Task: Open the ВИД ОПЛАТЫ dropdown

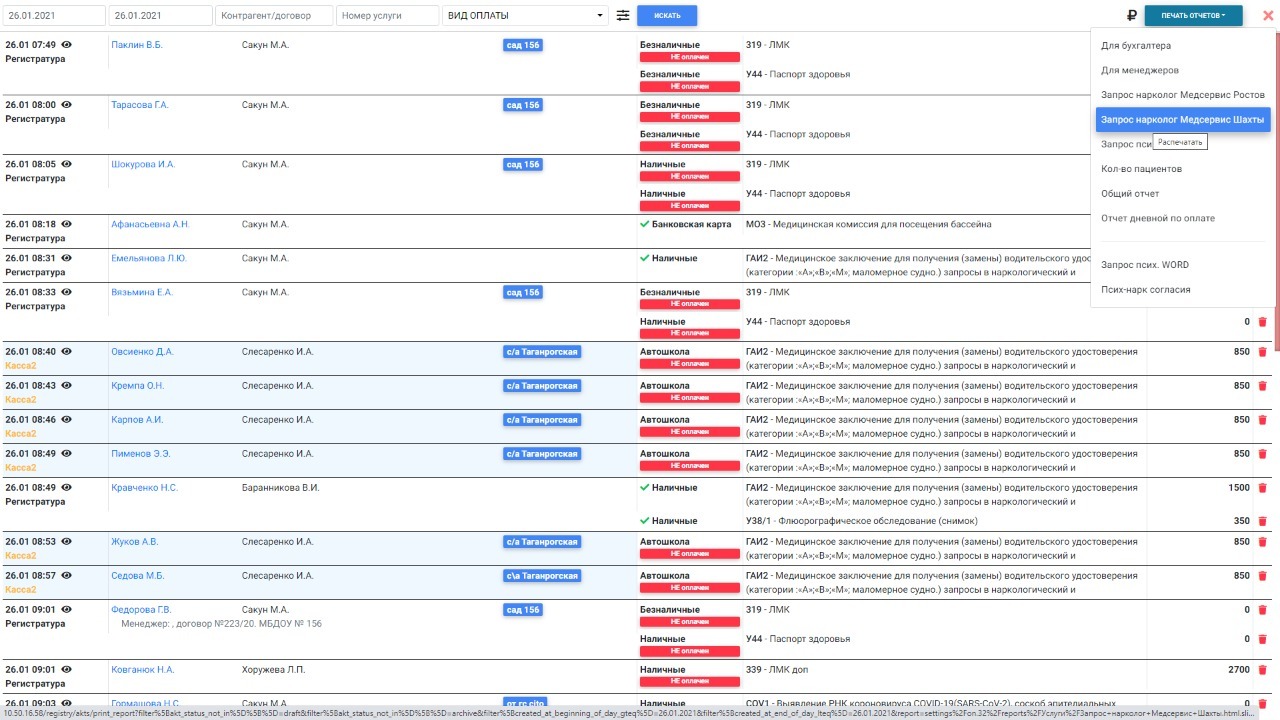Action: pos(525,15)
